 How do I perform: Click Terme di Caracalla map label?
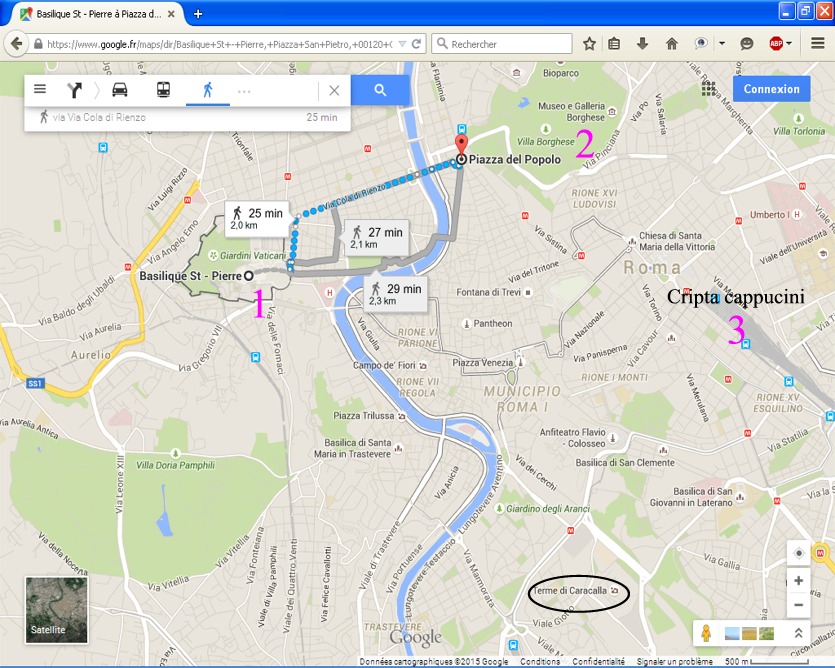tap(569, 591)
